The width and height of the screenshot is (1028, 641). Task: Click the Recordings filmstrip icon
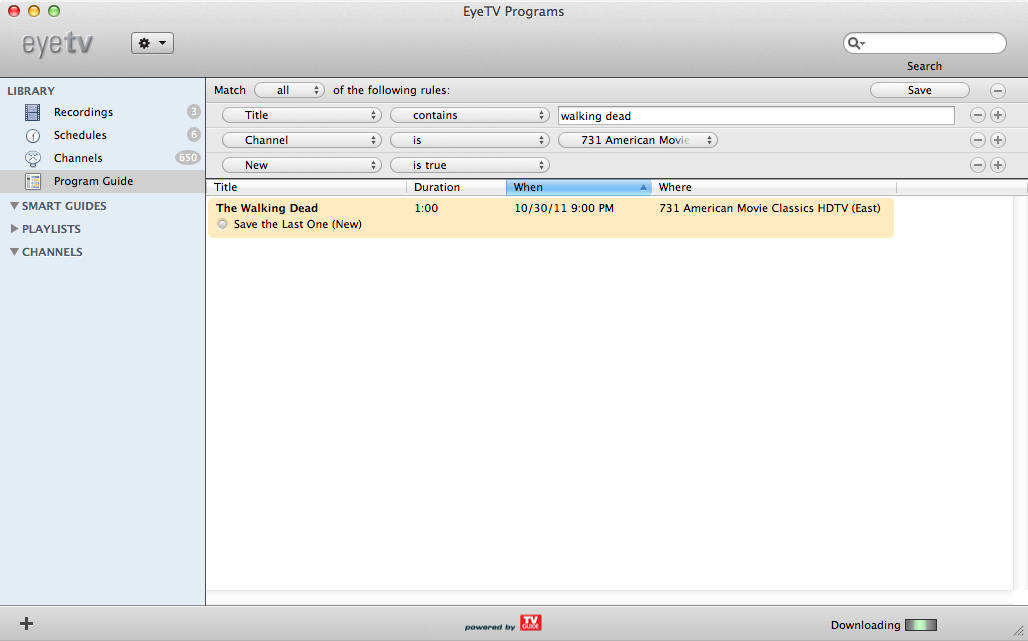point(33,112)
